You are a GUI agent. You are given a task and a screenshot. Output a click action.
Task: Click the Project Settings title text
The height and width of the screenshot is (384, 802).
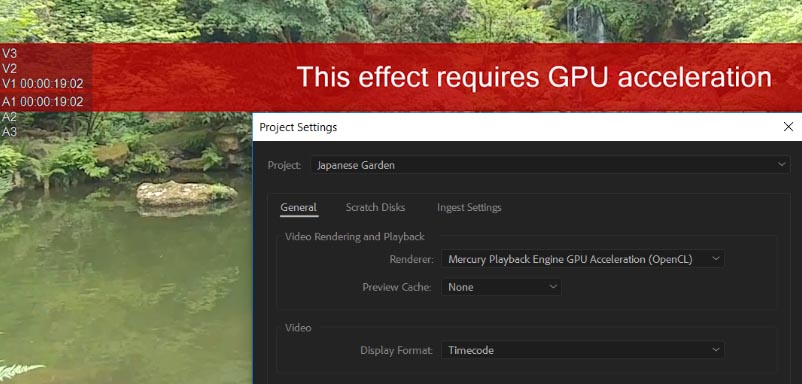pos(298,127)
